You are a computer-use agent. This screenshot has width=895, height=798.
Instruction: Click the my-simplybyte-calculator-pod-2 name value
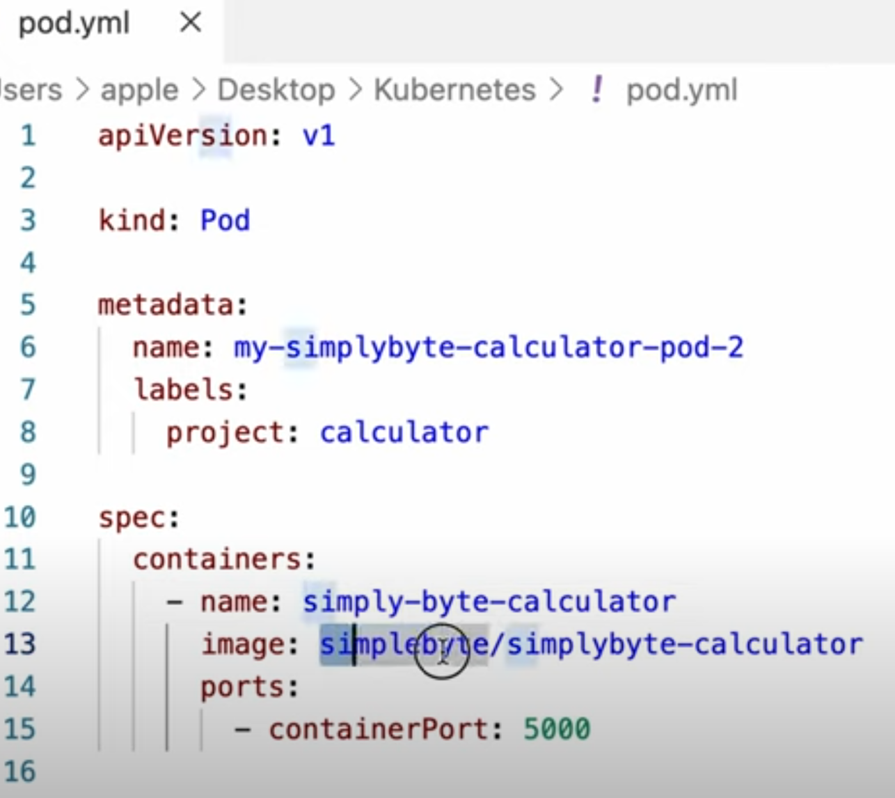point(488,348)
